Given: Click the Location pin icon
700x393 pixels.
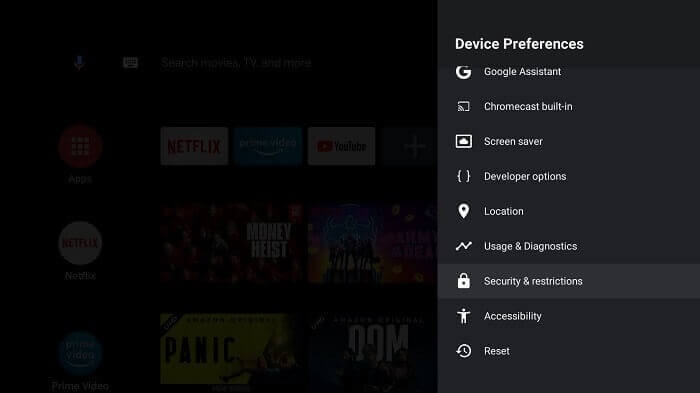Looking at the screenshot, I should click(463, 211).
